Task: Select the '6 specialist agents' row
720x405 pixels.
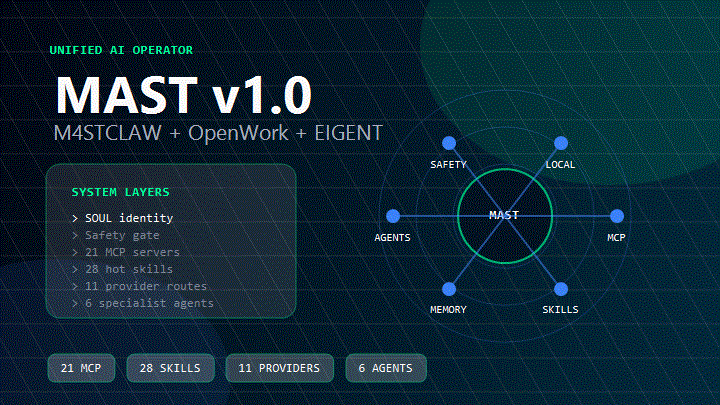Action: click(x=143, y=303)
